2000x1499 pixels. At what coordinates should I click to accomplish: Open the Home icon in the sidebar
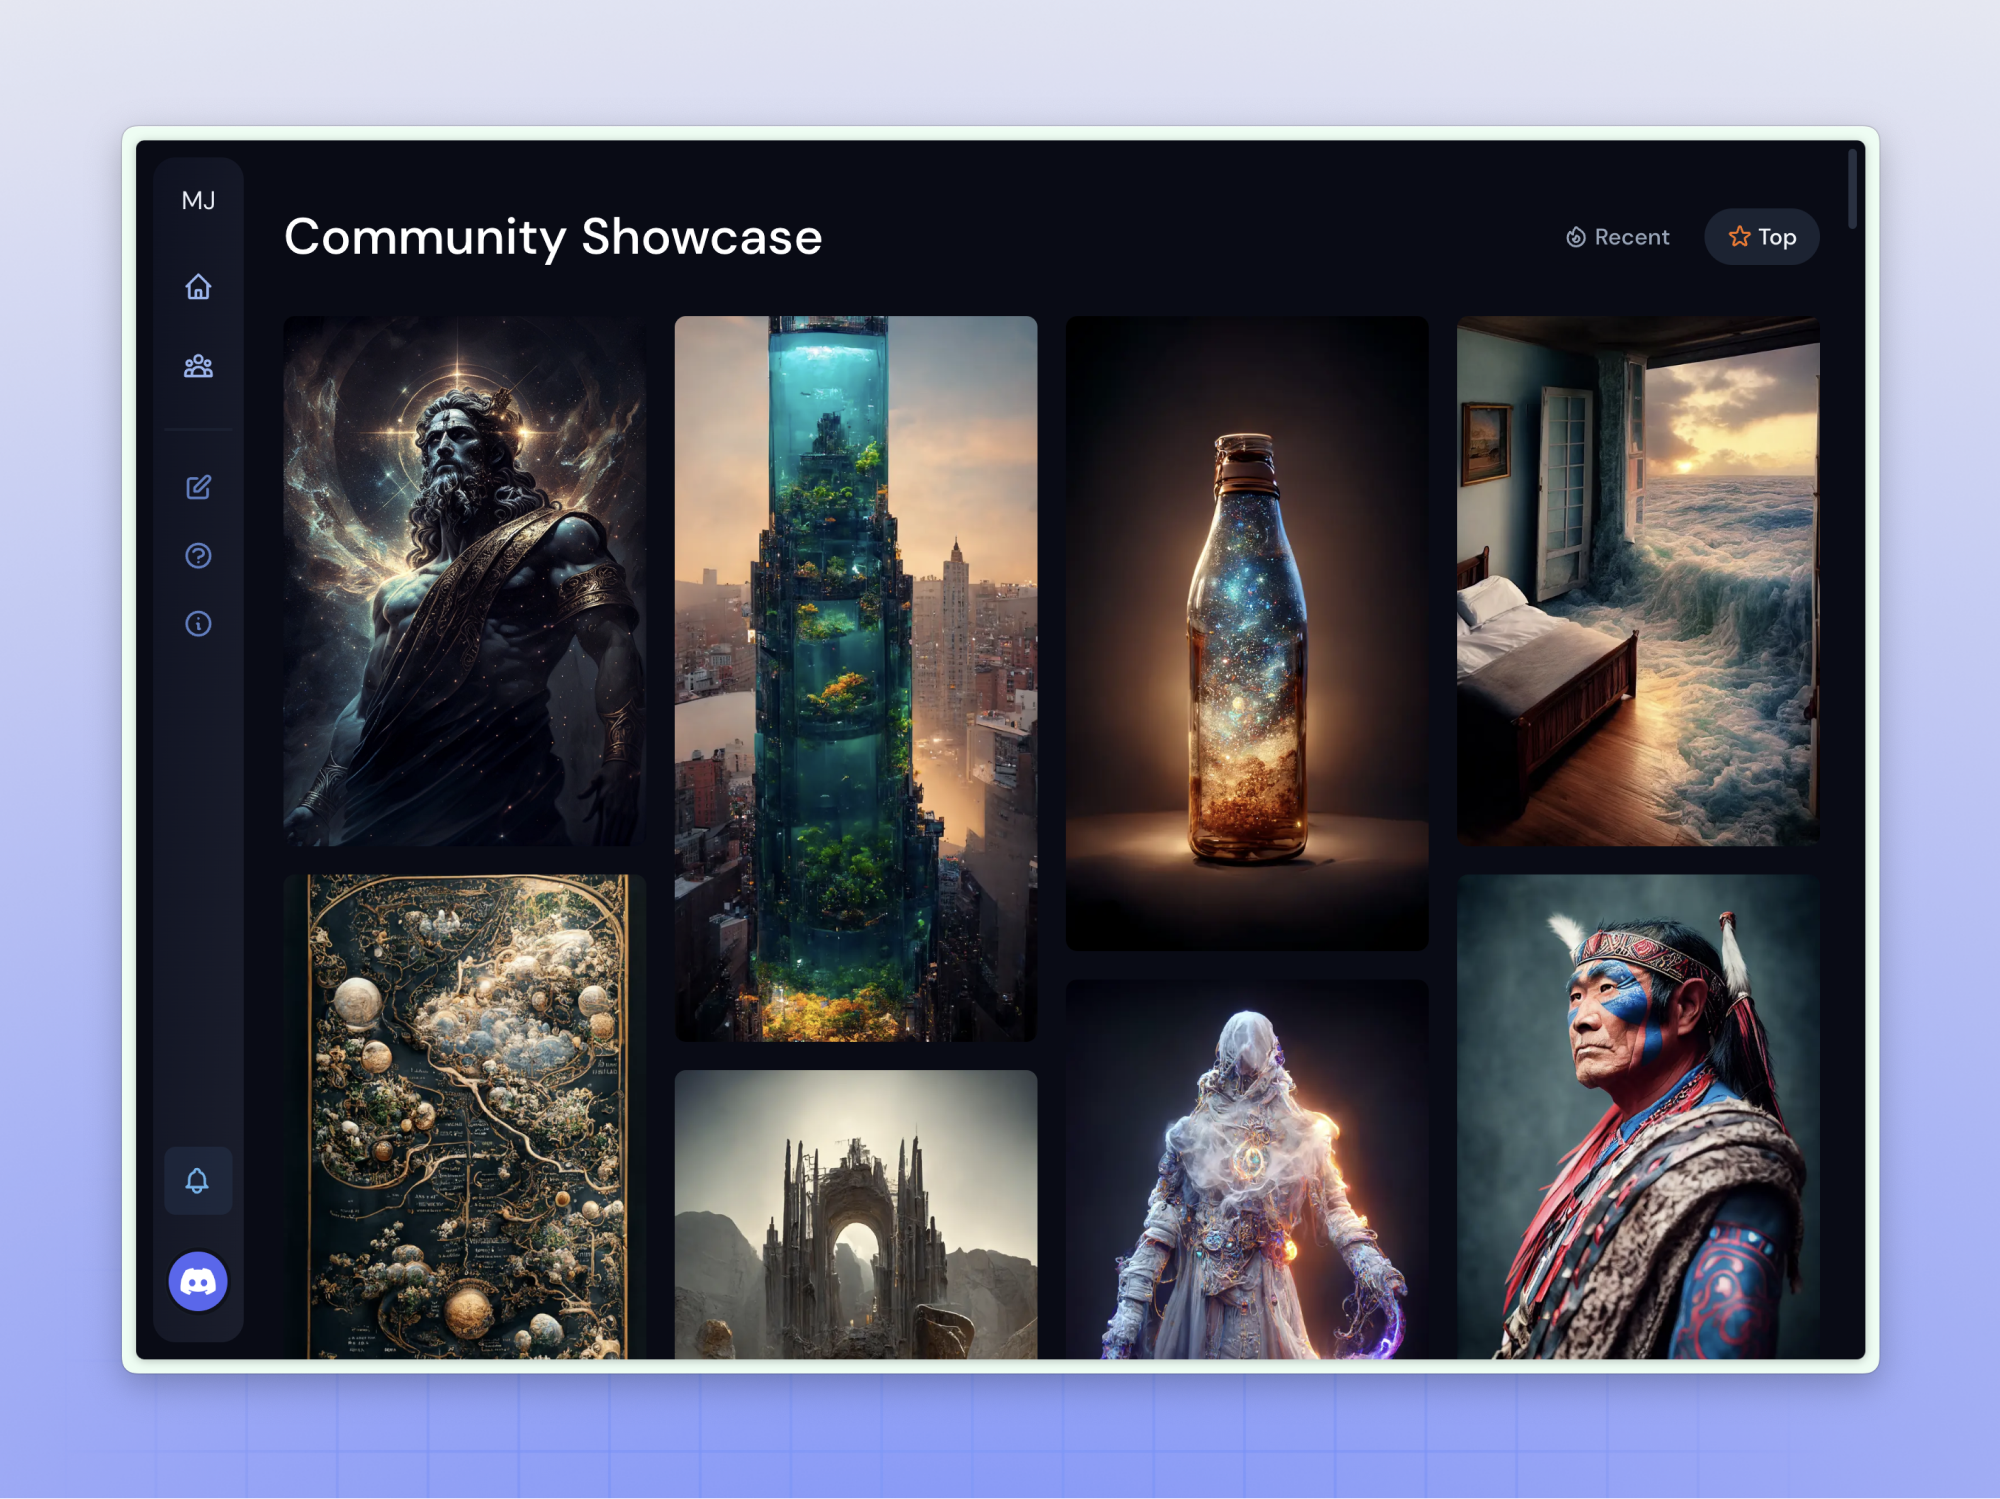[x=198, y=287]
